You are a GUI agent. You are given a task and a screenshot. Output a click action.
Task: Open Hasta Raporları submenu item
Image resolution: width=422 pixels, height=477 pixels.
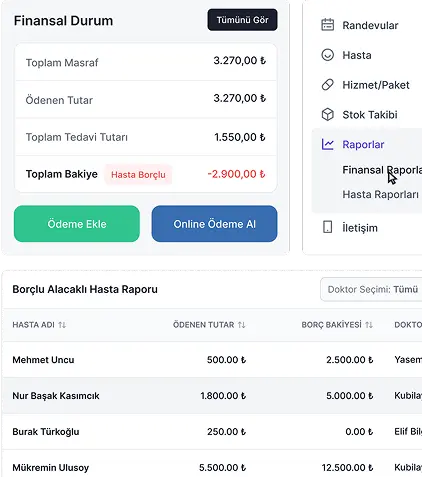point(380,194)
